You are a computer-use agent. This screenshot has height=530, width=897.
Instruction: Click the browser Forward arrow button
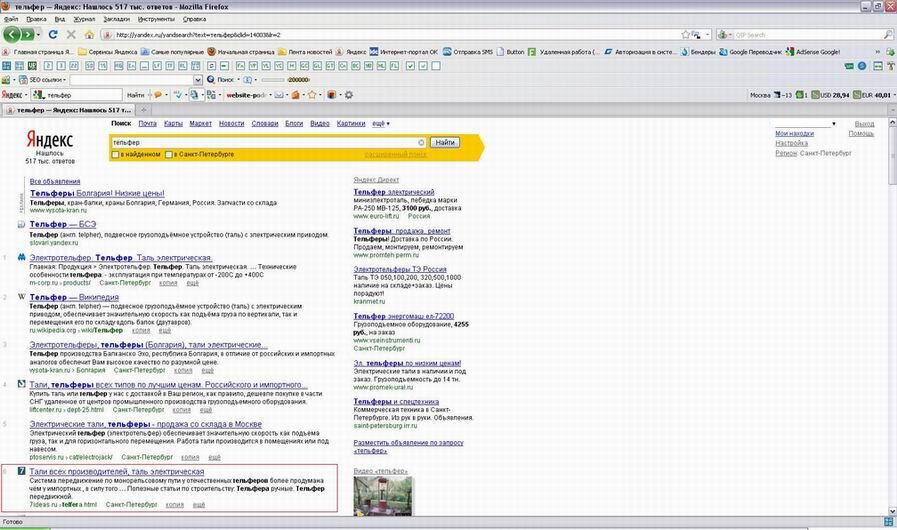tap(27, 35)
